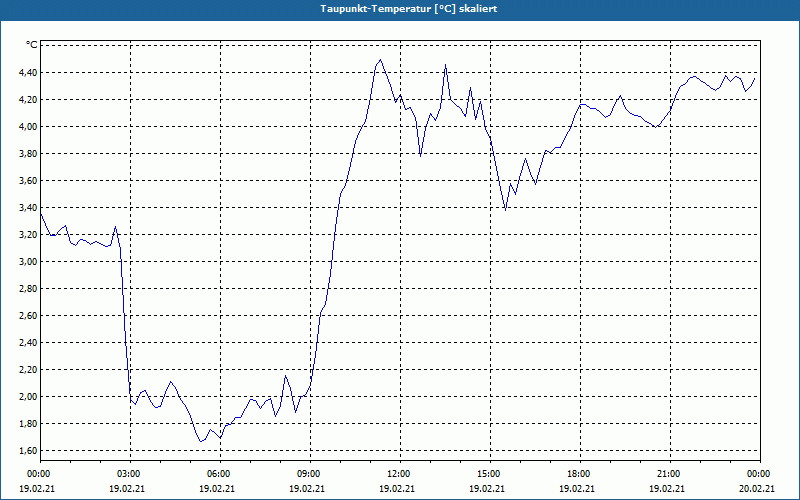Image resolution: width=800 pixels, height=500 pixels.
Task: Pick the '1,60' y-axis tick label
Action: pyautogui.click(x=28, y=451)
